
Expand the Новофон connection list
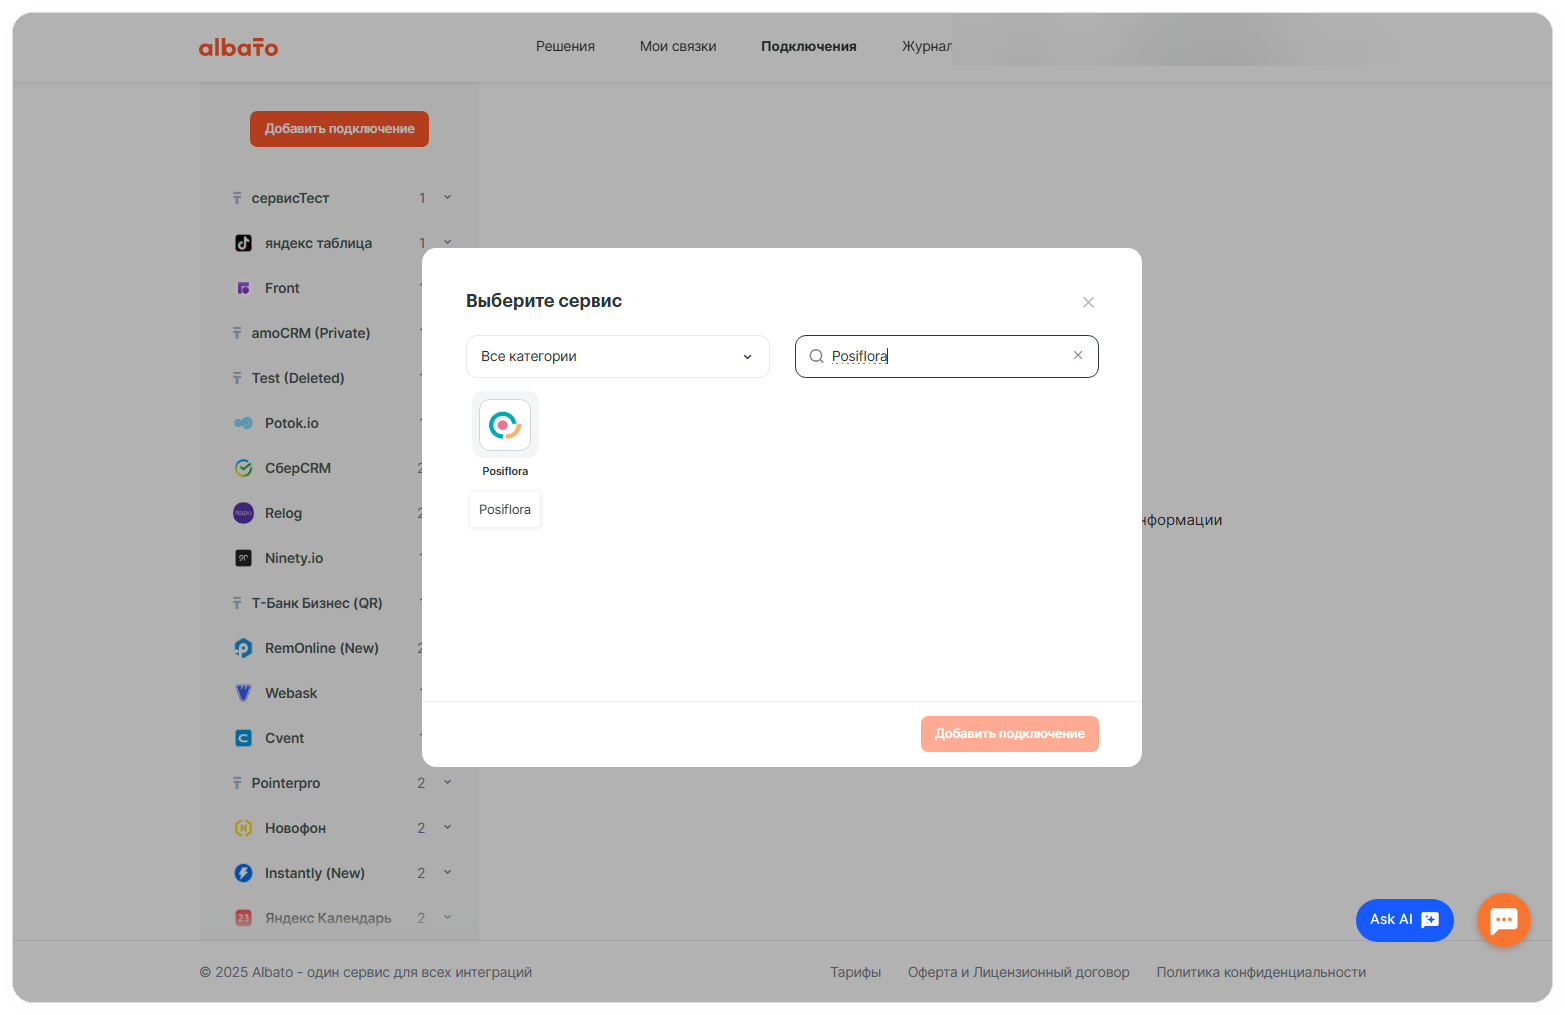click(x=447, y=828)
